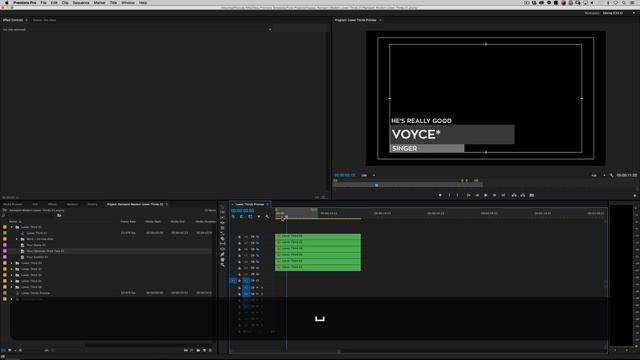Click the timeline timecode field
The image size is (640, 360).
(242, 211)
